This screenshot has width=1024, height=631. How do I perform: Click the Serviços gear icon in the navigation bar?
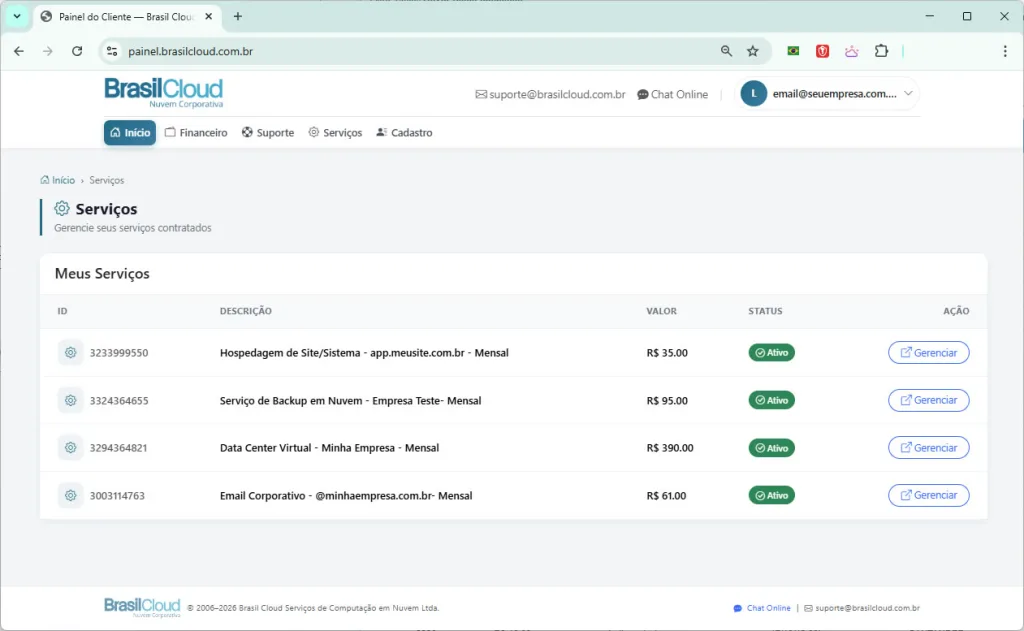click(x=313, y=132)
